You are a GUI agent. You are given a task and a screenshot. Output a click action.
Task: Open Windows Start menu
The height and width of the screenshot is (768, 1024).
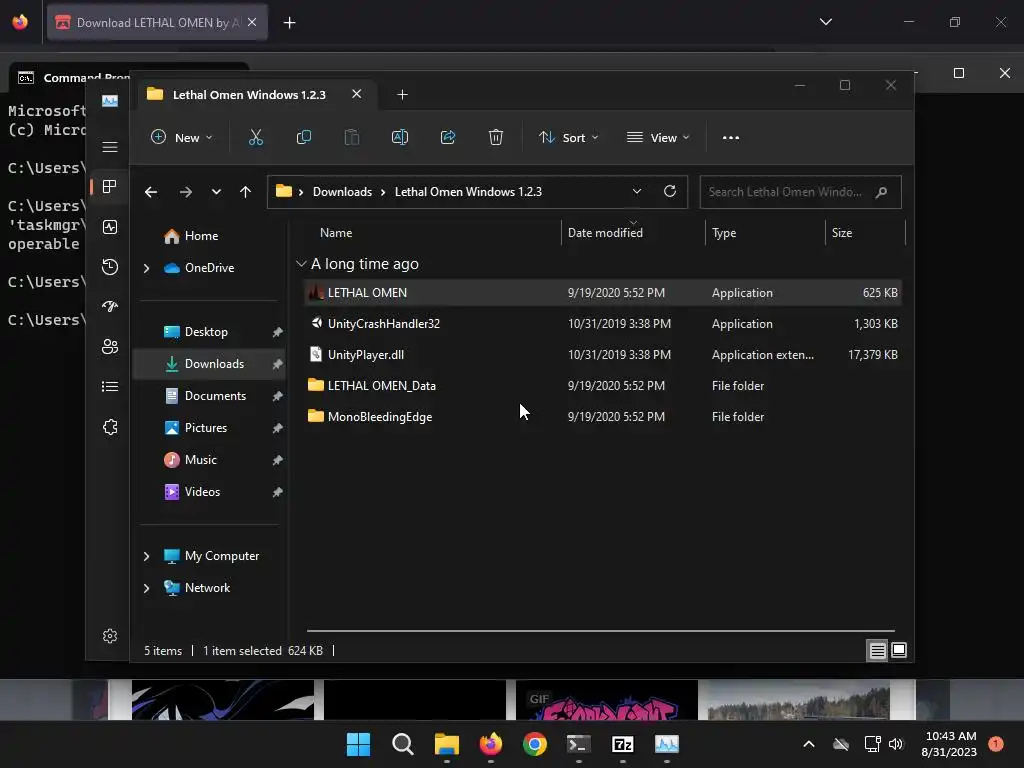pyautogui.click(x=358, y=744)
